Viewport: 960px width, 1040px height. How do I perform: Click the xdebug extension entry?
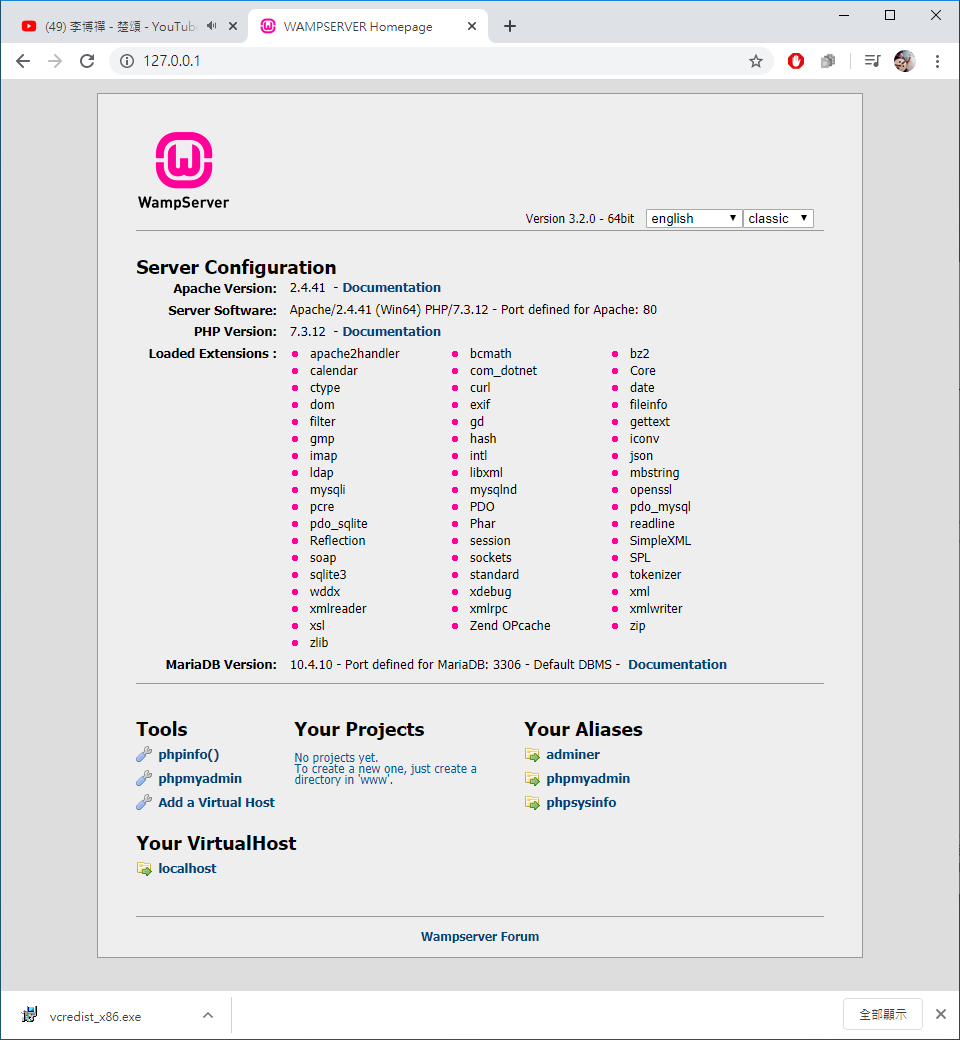(x=490, y=592)
